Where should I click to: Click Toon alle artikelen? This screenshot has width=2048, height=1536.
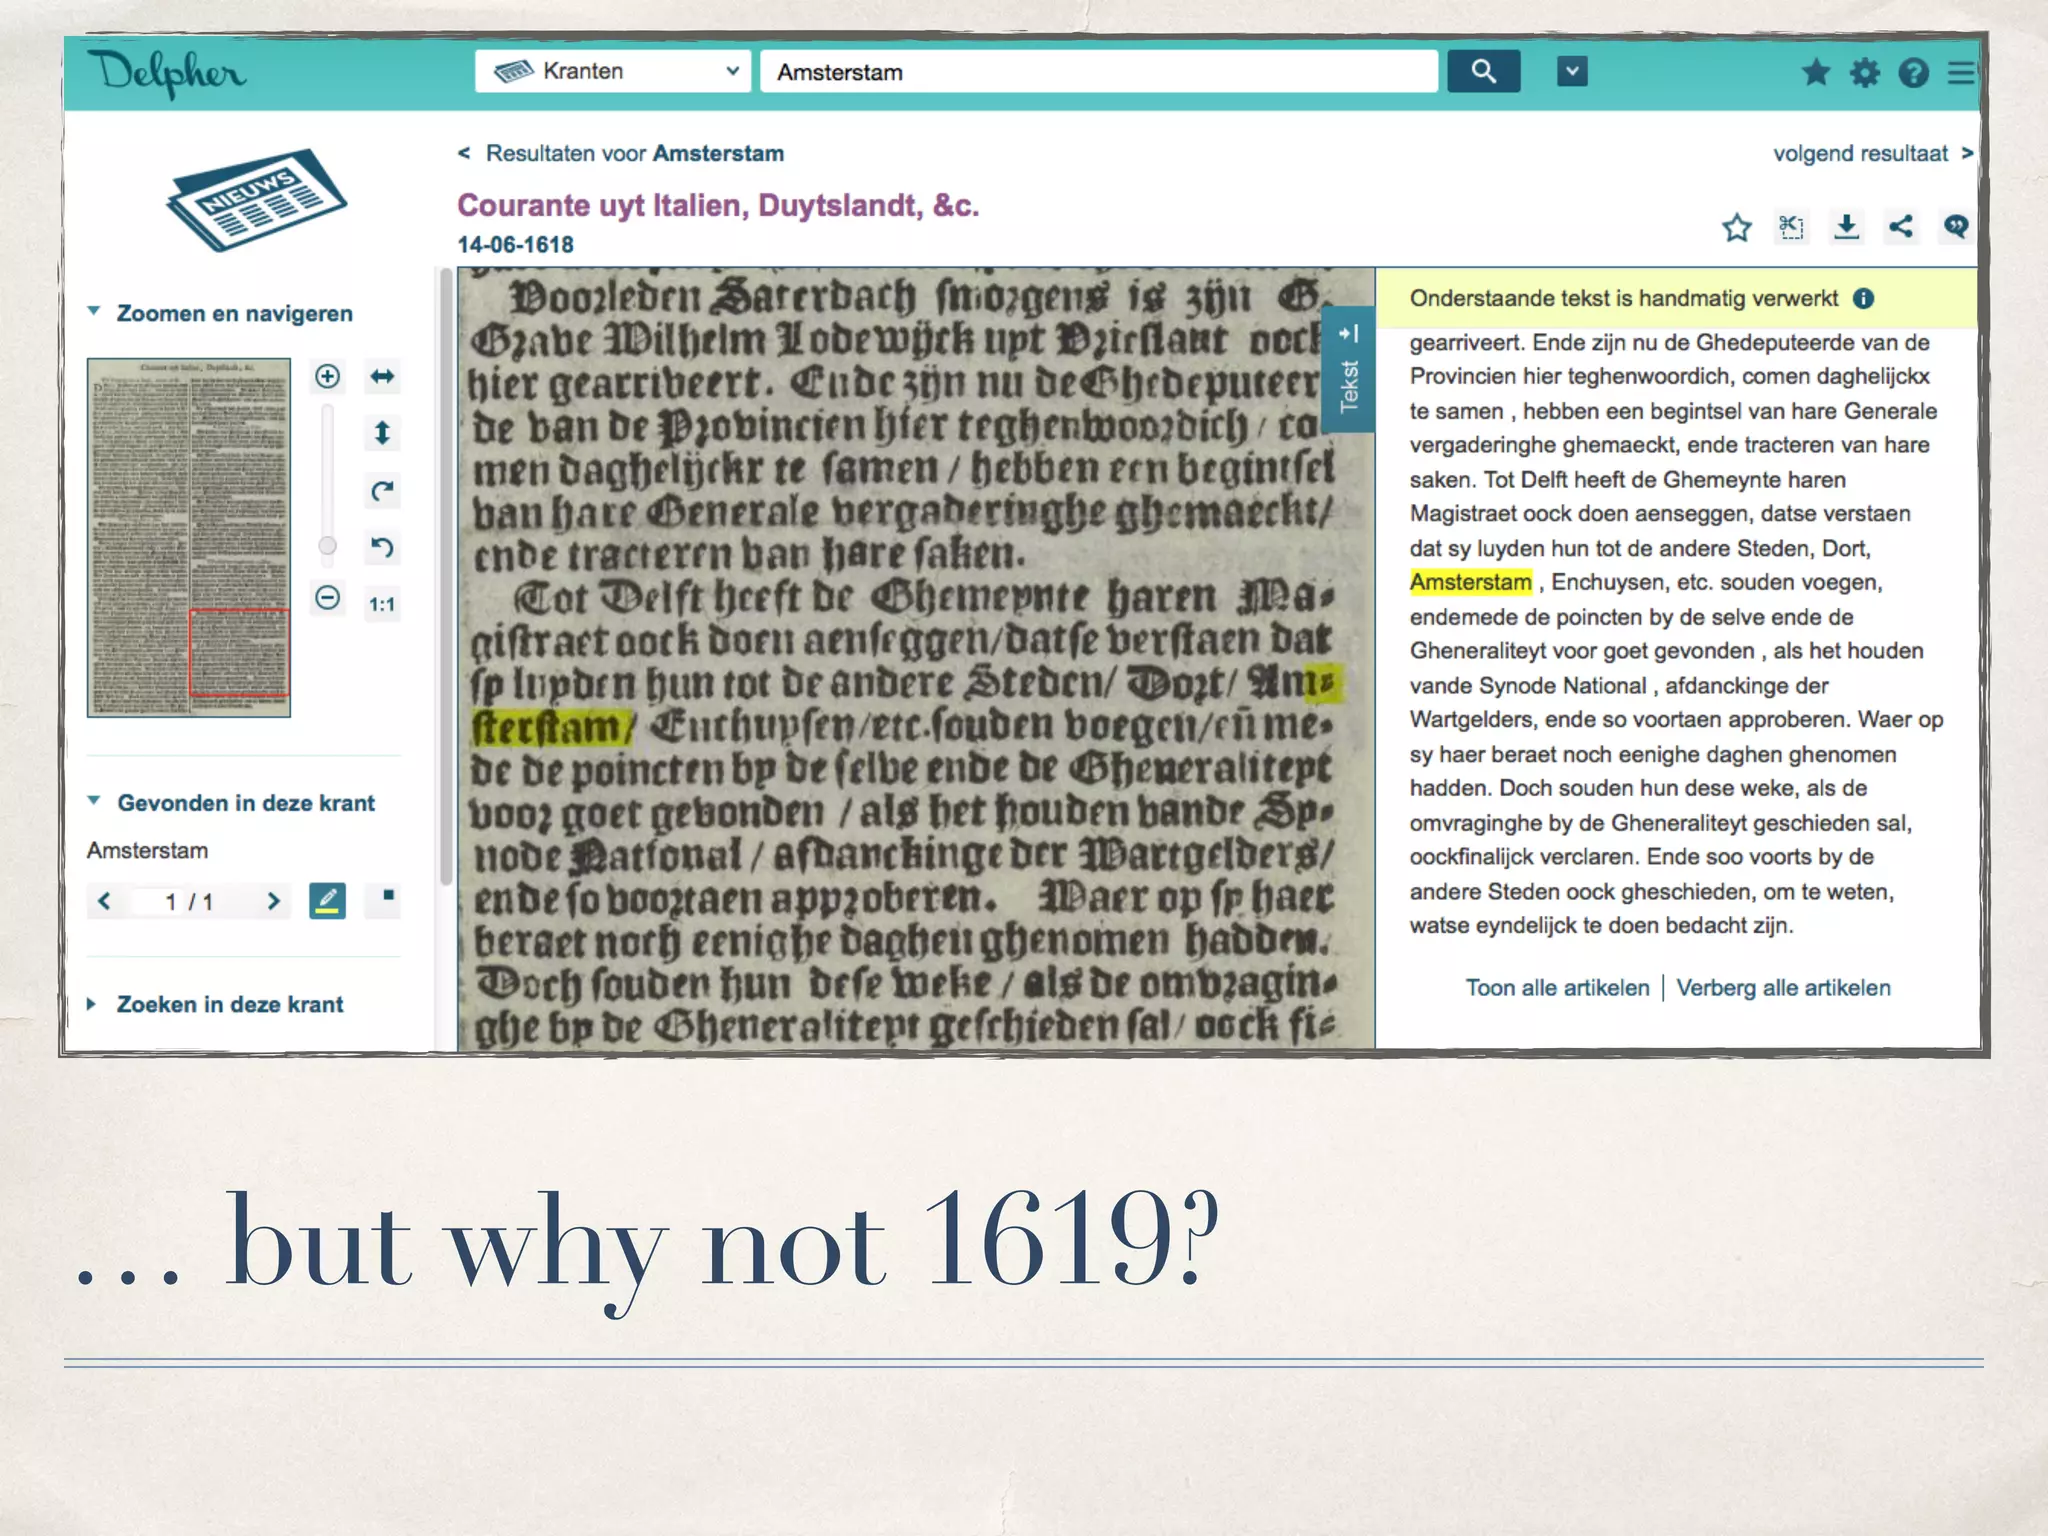coord(1557,988)
